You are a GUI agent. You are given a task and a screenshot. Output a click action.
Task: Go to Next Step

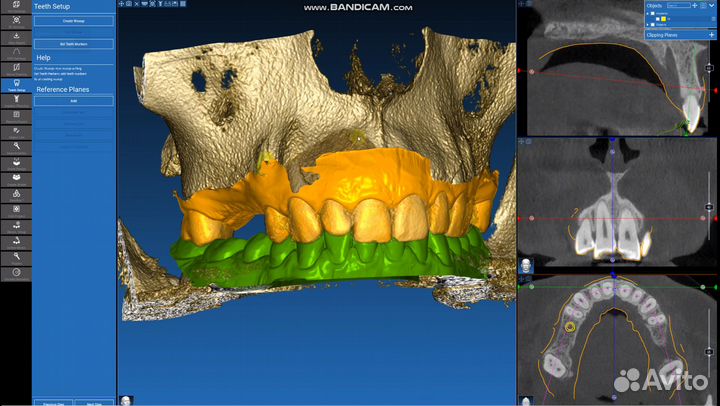tap(95, 402)
